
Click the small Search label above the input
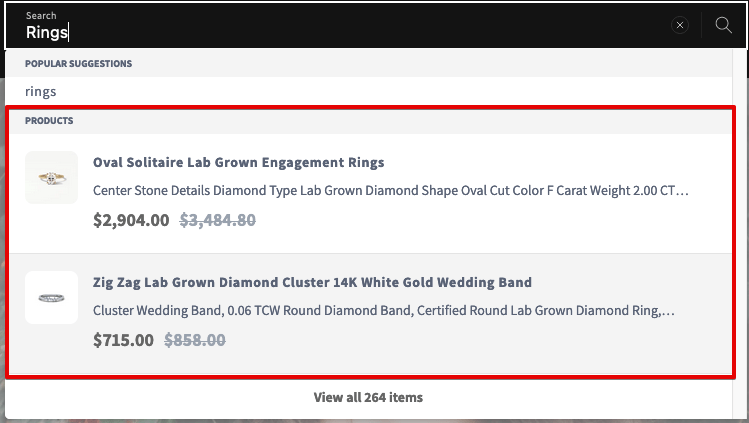[x=41, y=15]
